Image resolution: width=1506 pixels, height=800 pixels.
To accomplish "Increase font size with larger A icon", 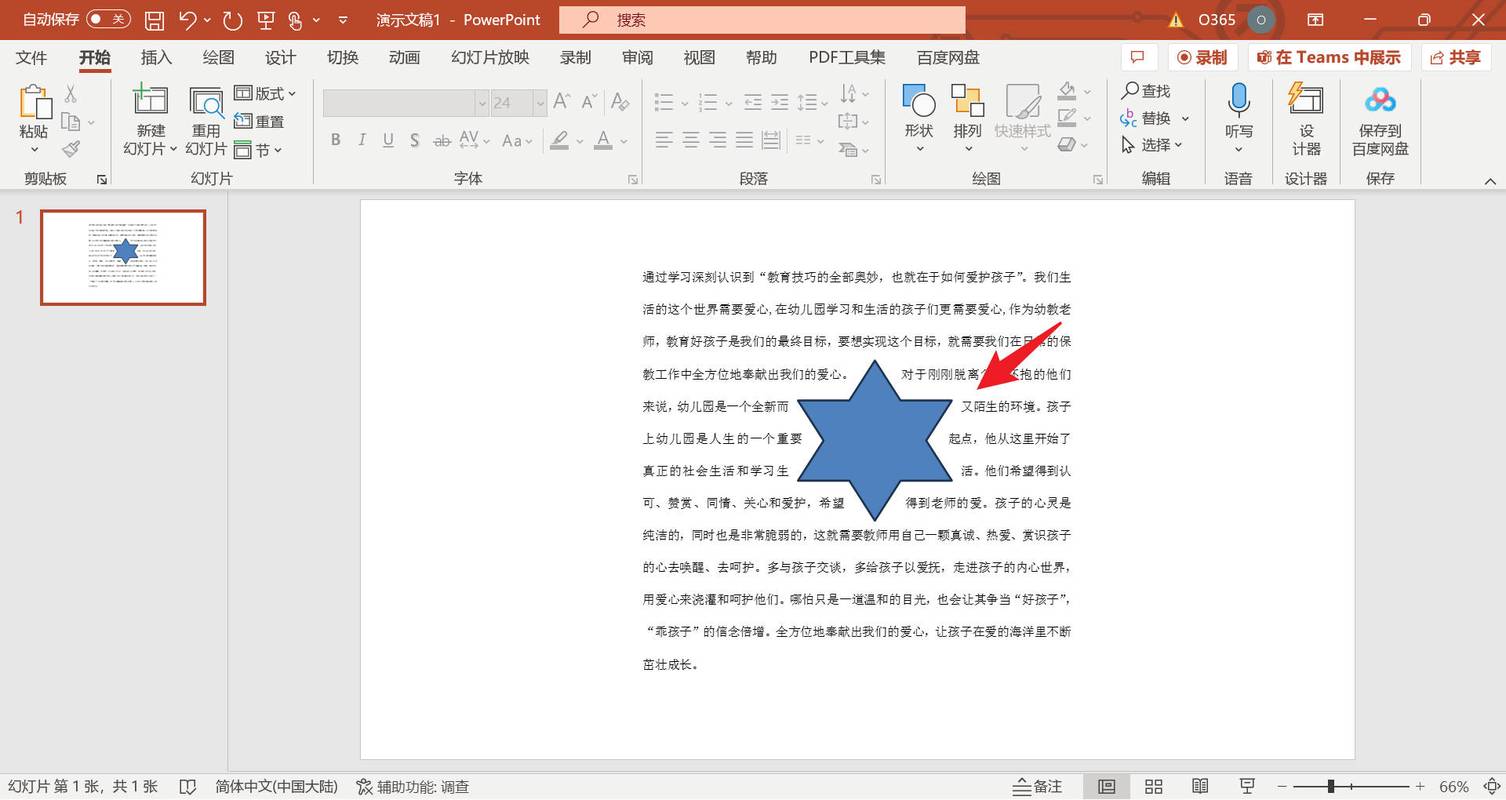I will (562, 101).
